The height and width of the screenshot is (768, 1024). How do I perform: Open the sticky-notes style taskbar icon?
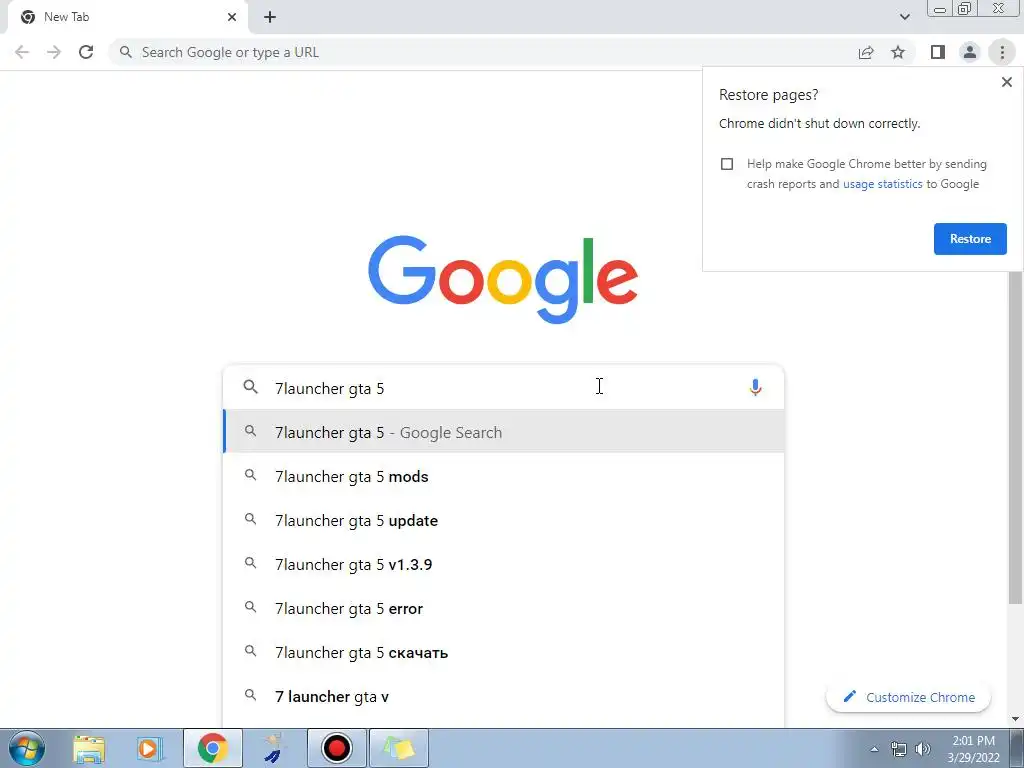click(398, 748)
